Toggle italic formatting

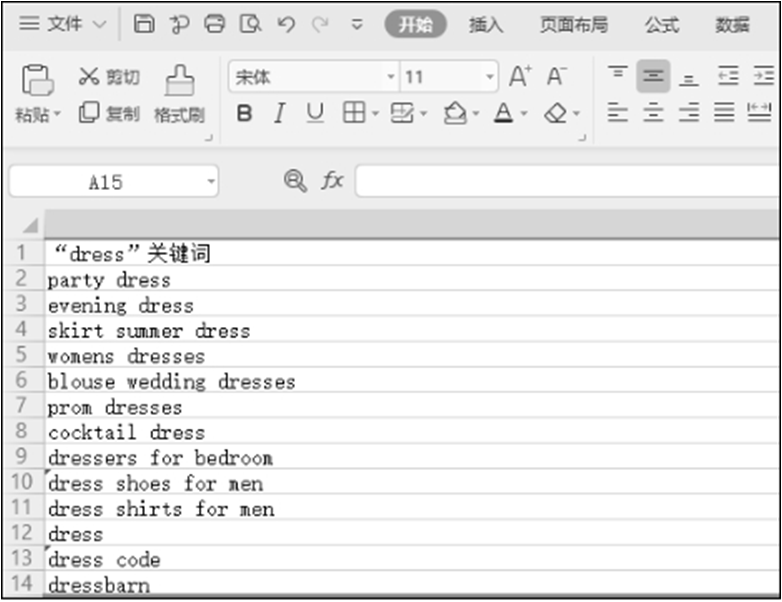click(279, 113)
